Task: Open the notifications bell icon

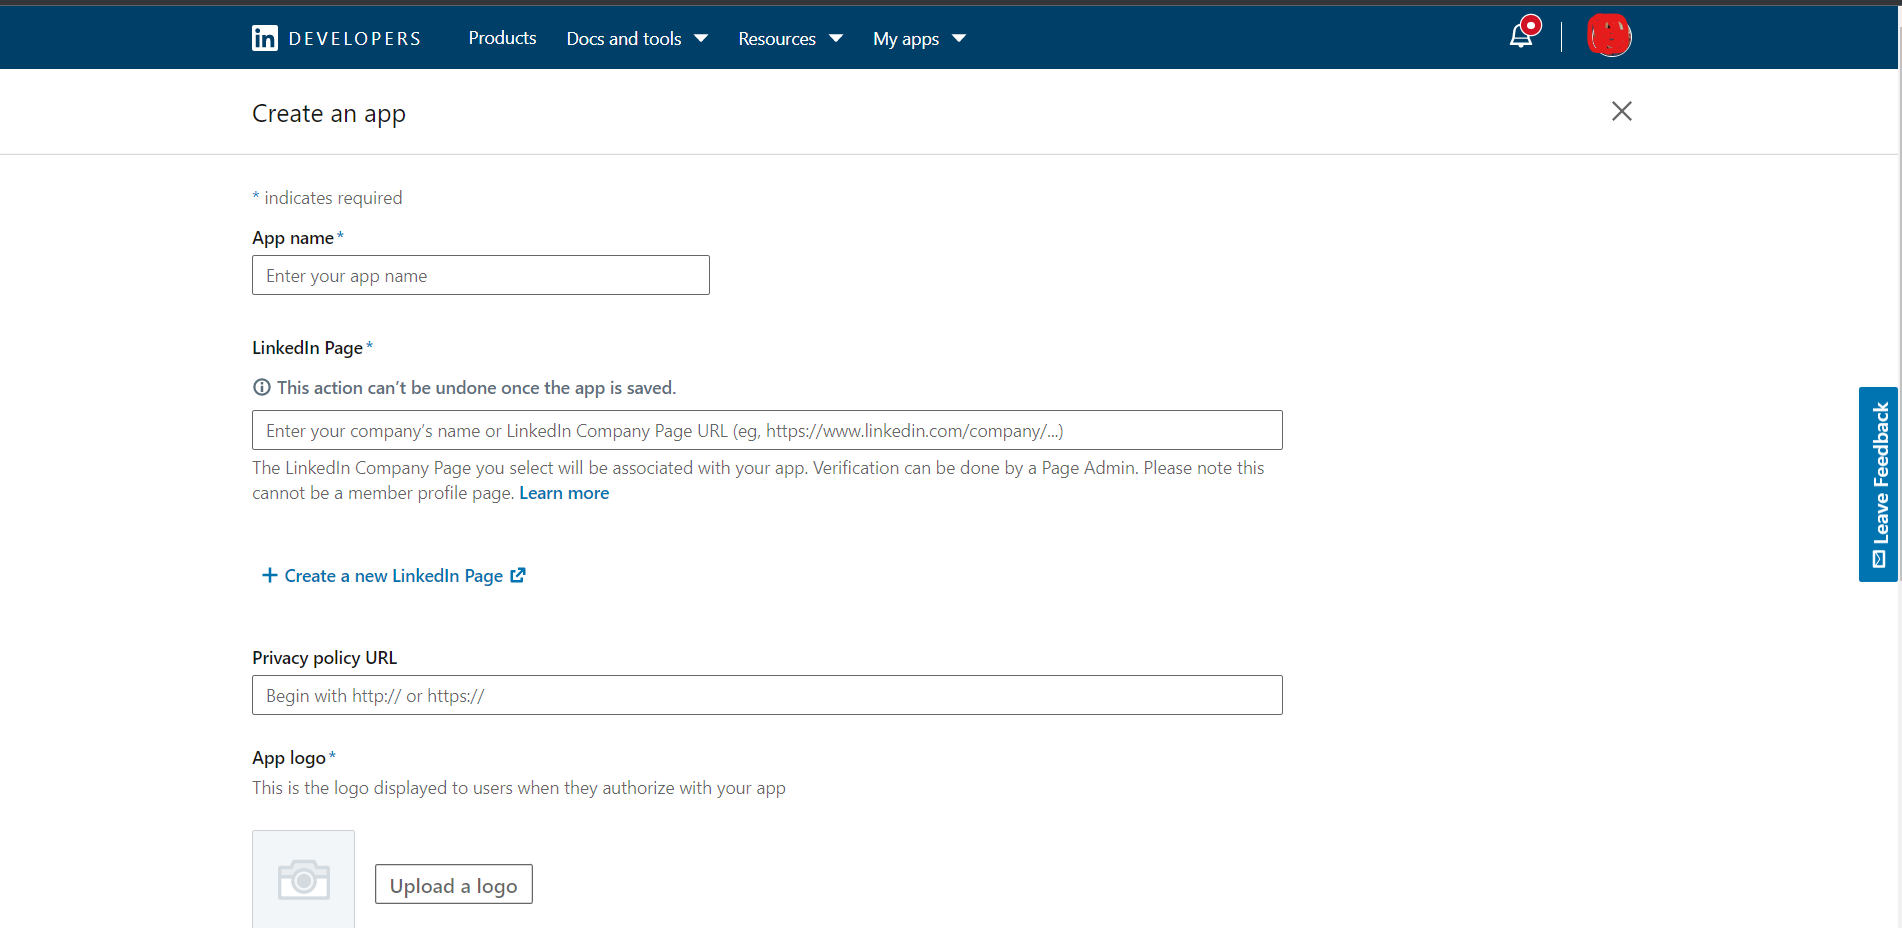Action: click(1520, 37)
